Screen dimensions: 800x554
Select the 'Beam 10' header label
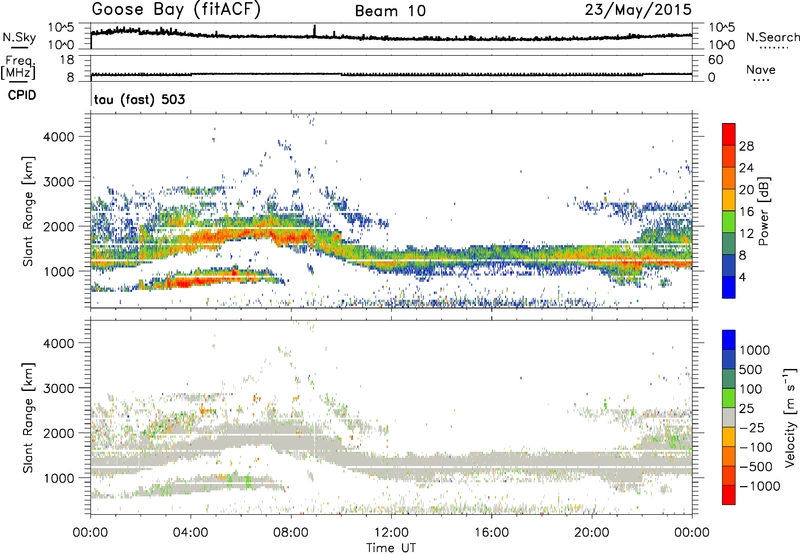coord(390,11)
